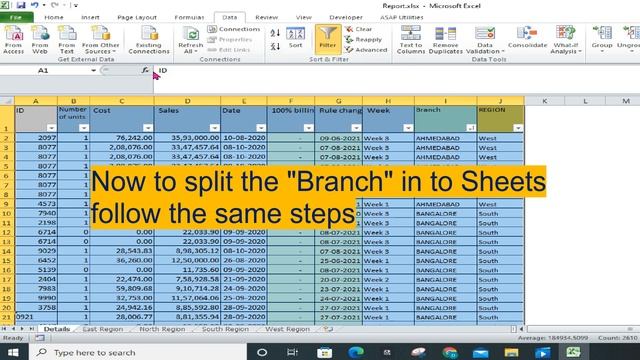Image resolution: width=640 pixels, height=360 pixels.
Task: Open What-If Analysis menu
Action: 566,40
